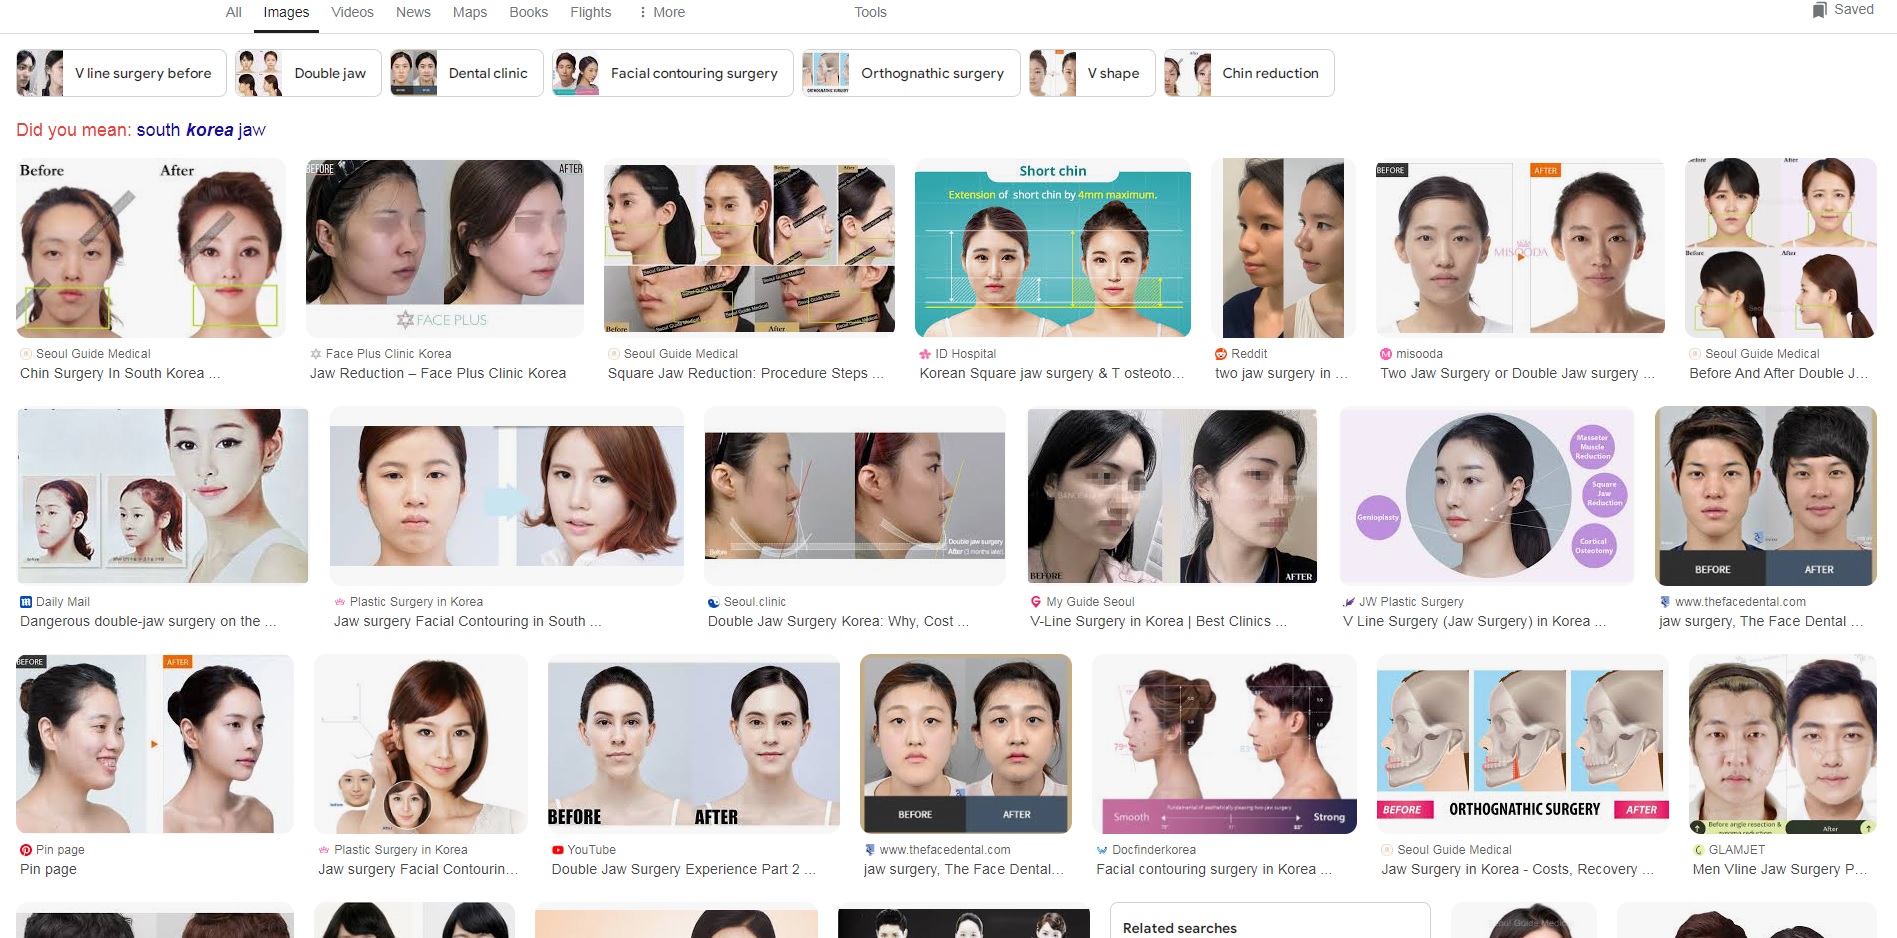Choose the 'Facial contouring surgery' chip

pos(673,73)
